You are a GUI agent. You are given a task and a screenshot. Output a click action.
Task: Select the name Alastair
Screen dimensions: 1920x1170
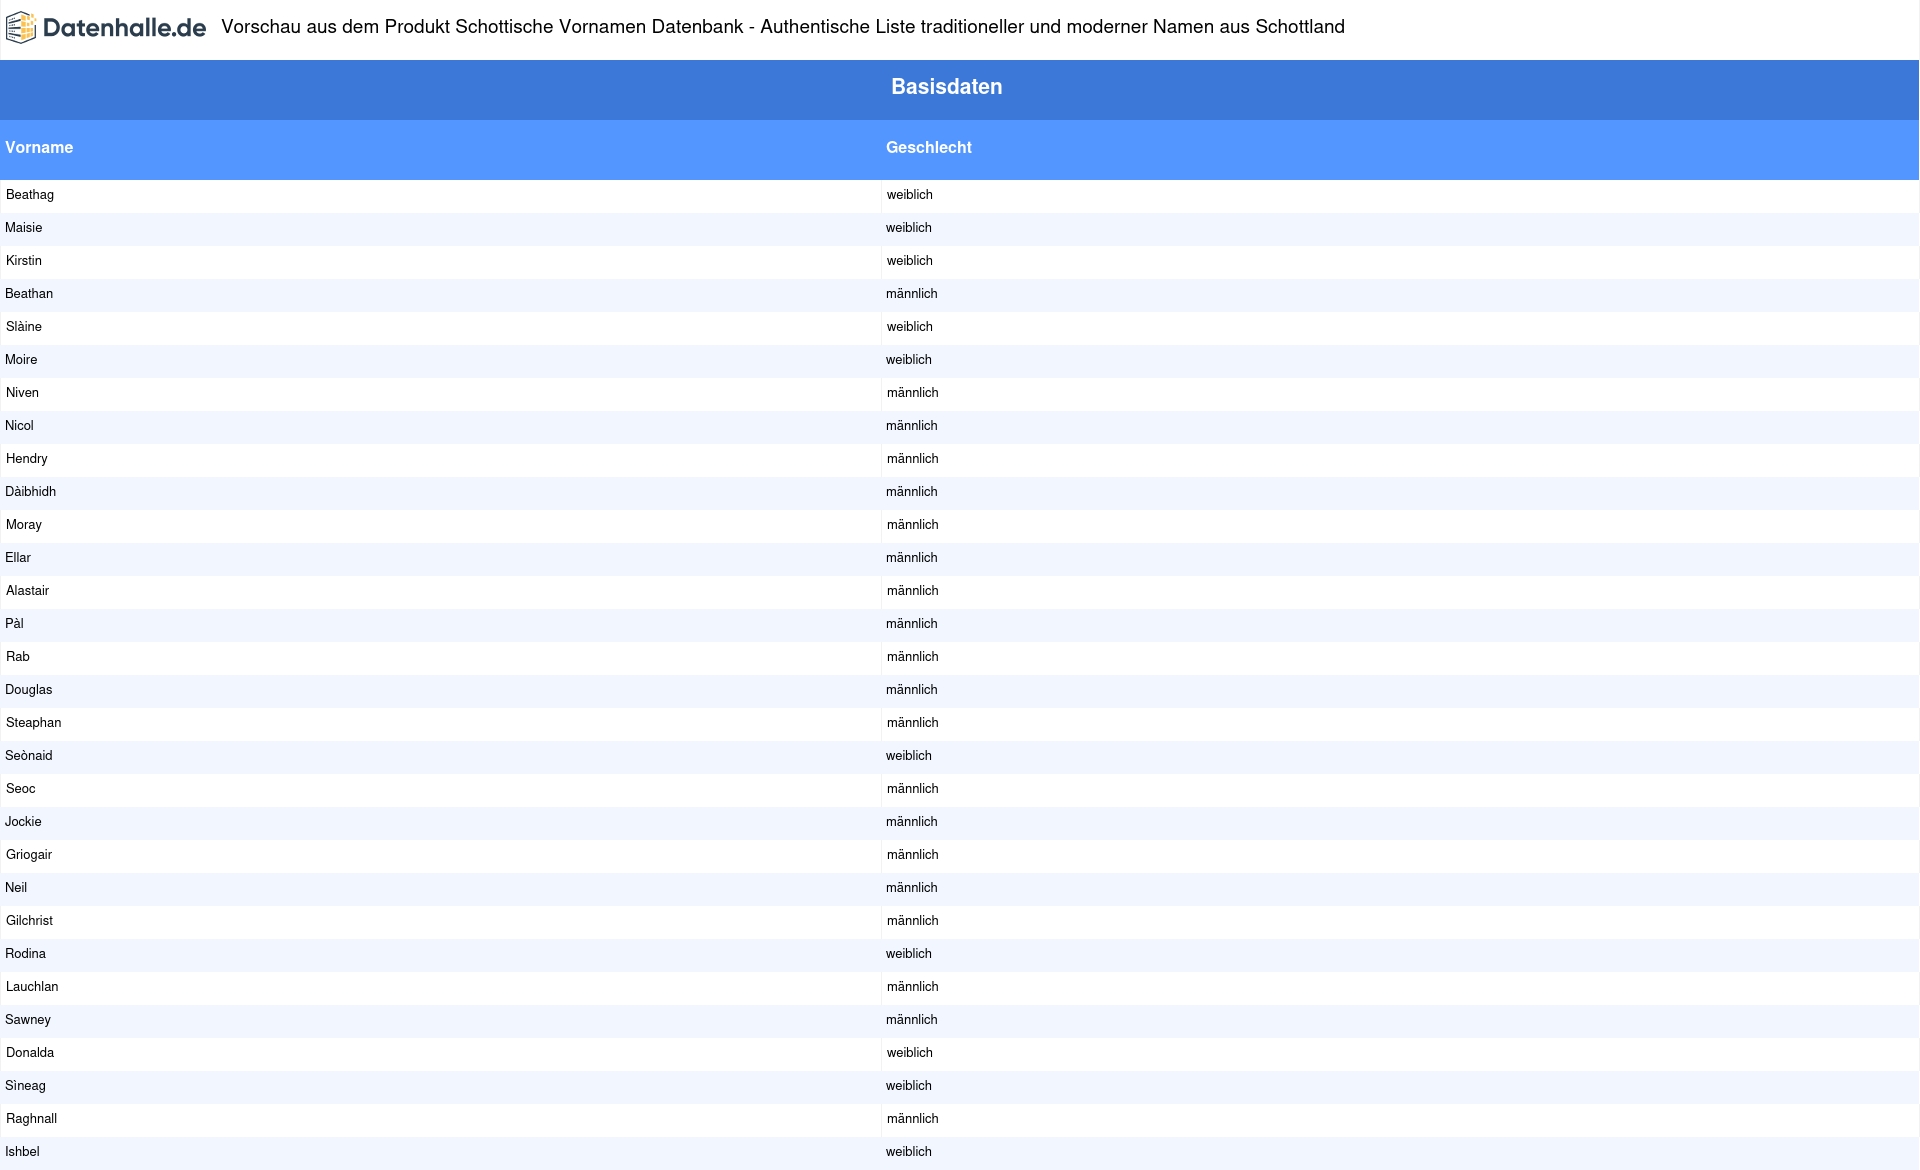27,591
